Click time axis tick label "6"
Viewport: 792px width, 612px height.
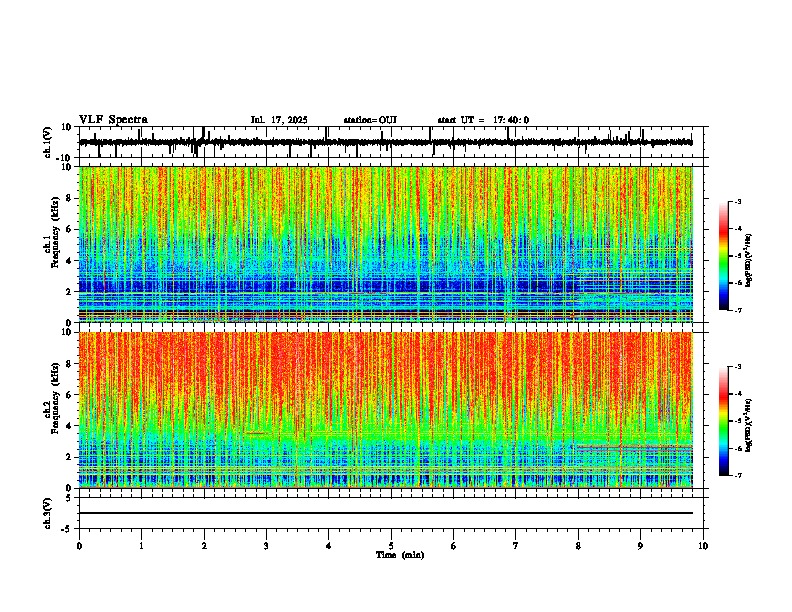tap(454, 546)
